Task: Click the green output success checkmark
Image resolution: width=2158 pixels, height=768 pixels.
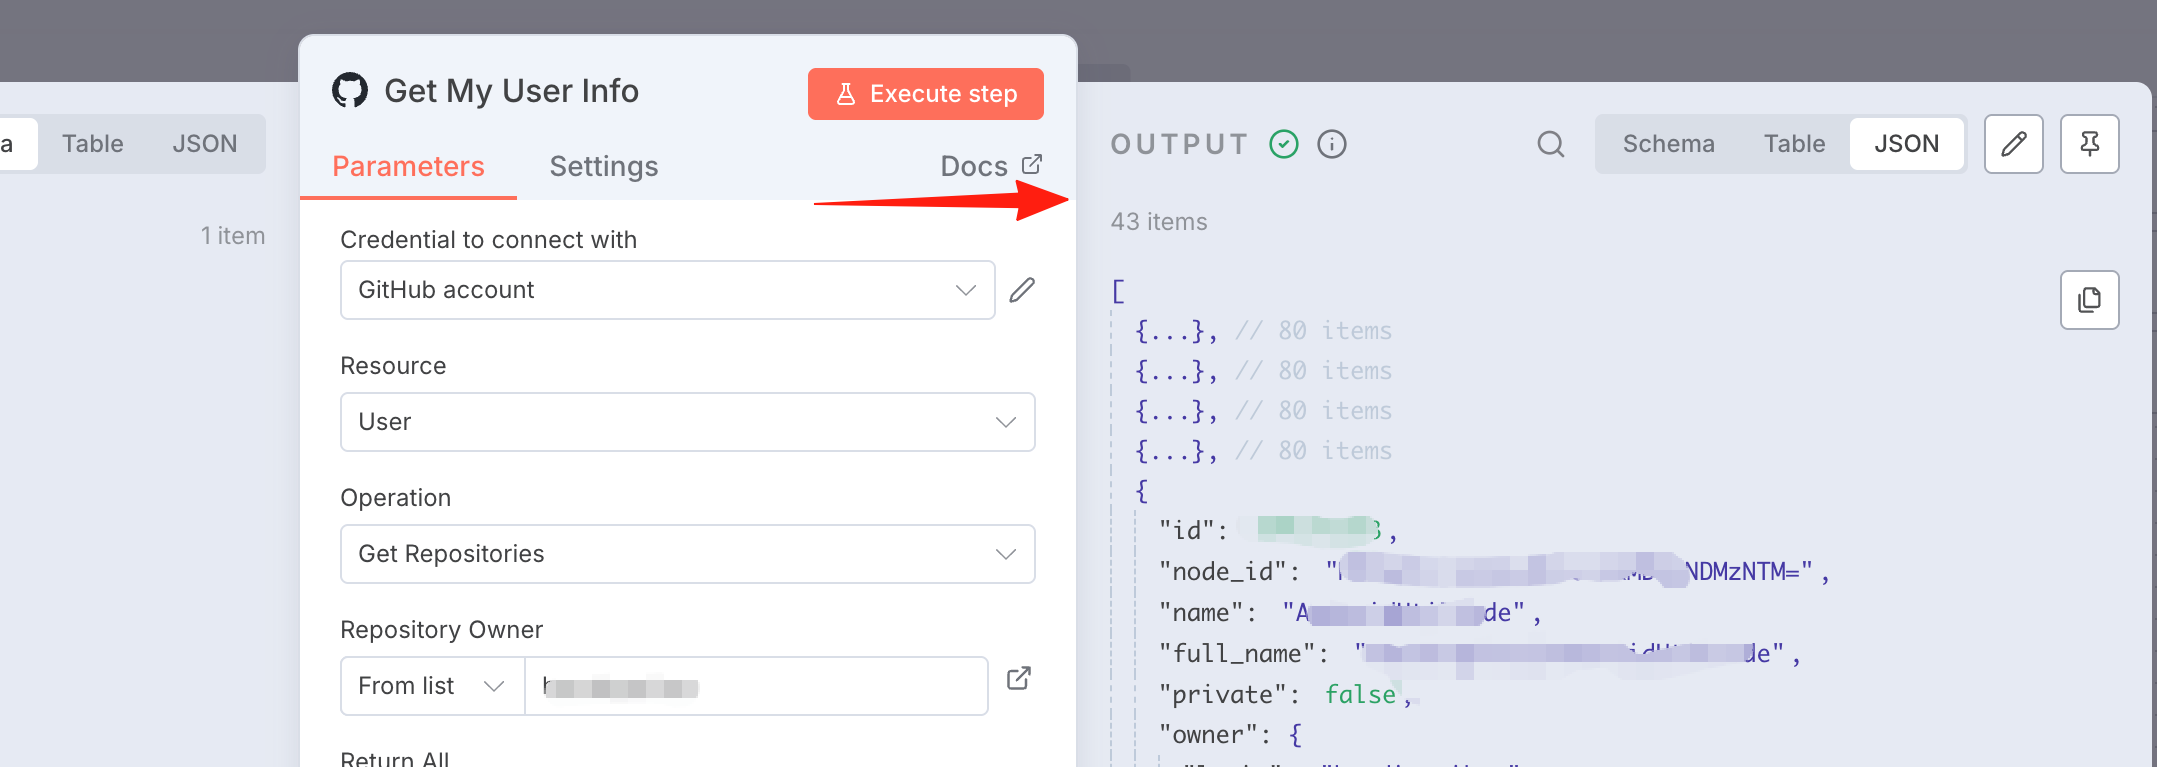Action: [x=1284, y=144]
